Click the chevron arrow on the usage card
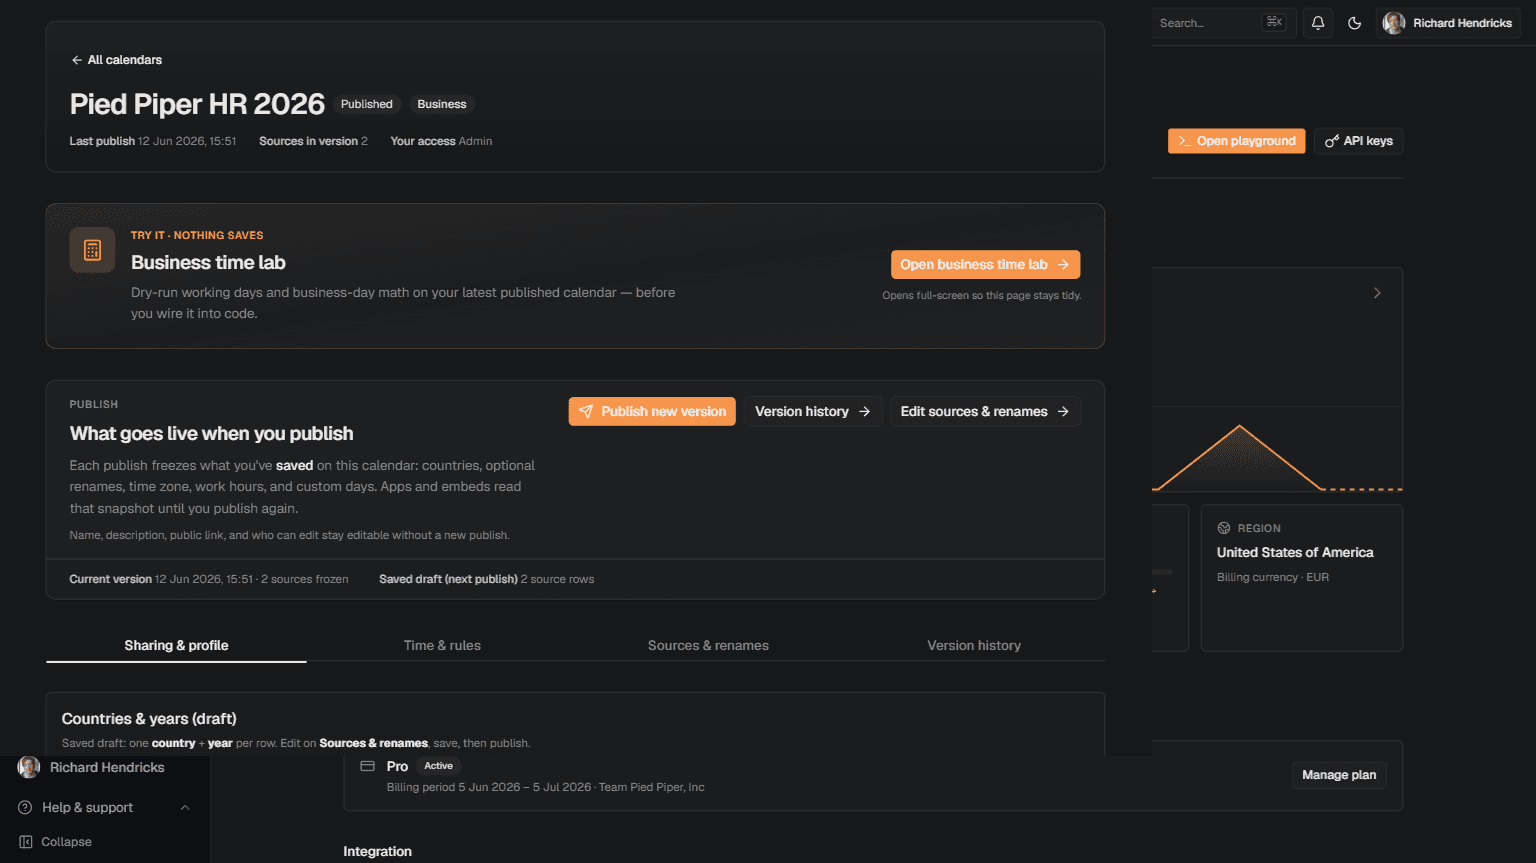The height and width of the screenshot is (863, 1536). [x=1377, y=293]
